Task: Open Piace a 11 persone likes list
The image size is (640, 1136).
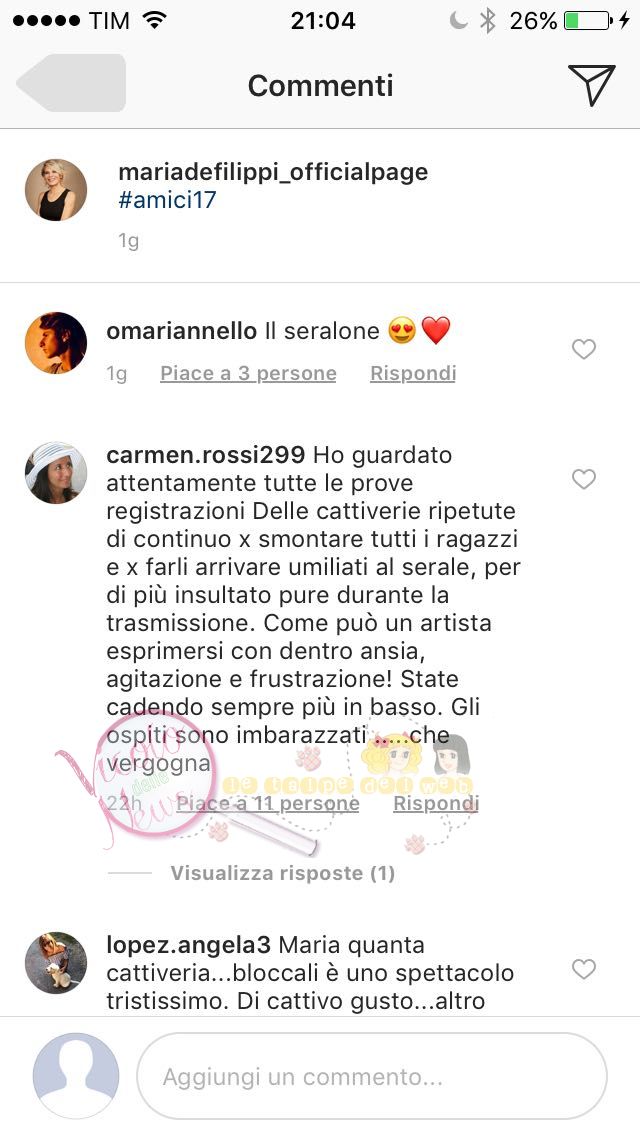Action: tap(267, 803)
